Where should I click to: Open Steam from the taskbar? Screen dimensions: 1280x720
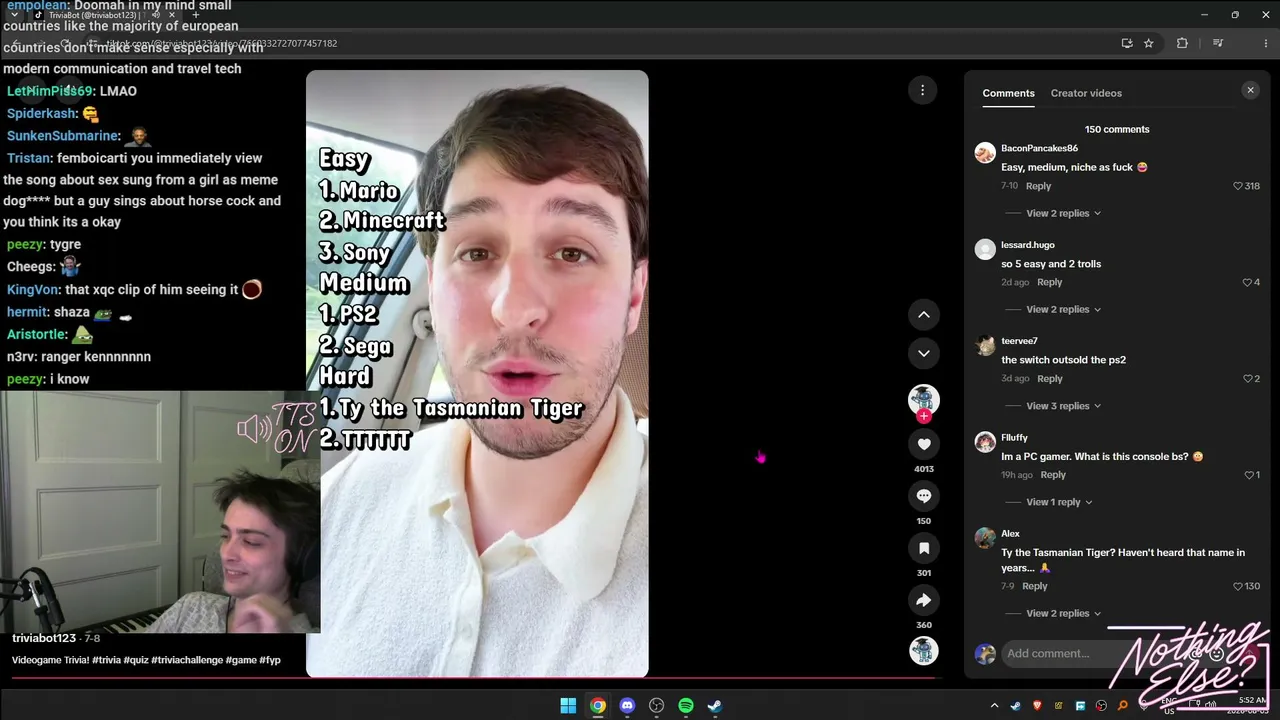(x=715, y=706)
